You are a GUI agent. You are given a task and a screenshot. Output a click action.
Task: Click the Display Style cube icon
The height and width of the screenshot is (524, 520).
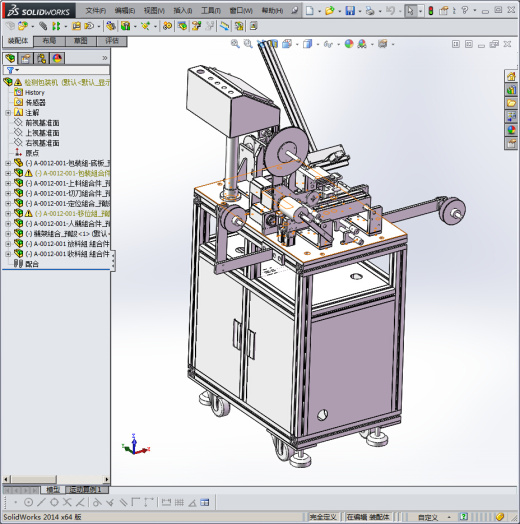tap(307, 44)
